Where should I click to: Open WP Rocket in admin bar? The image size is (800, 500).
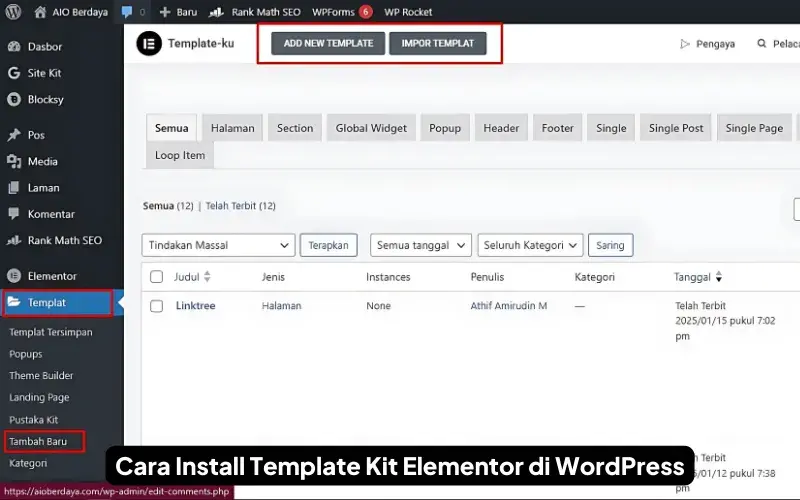(x=408, y=12)
